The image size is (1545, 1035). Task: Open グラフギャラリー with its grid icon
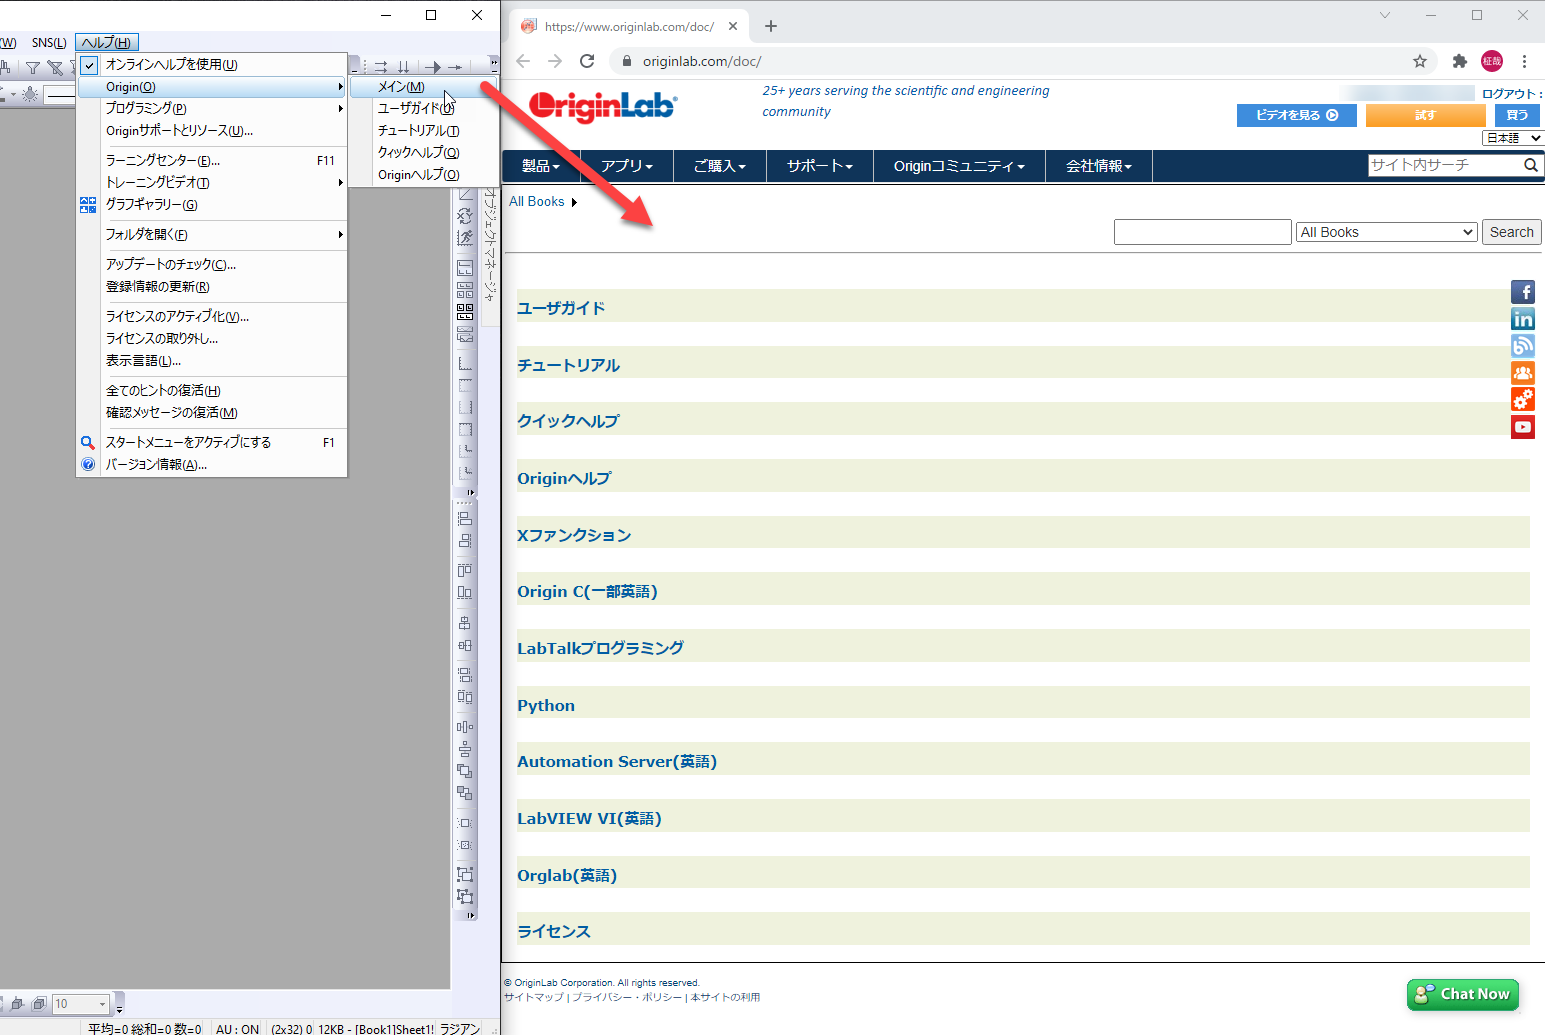coord(88,205)
